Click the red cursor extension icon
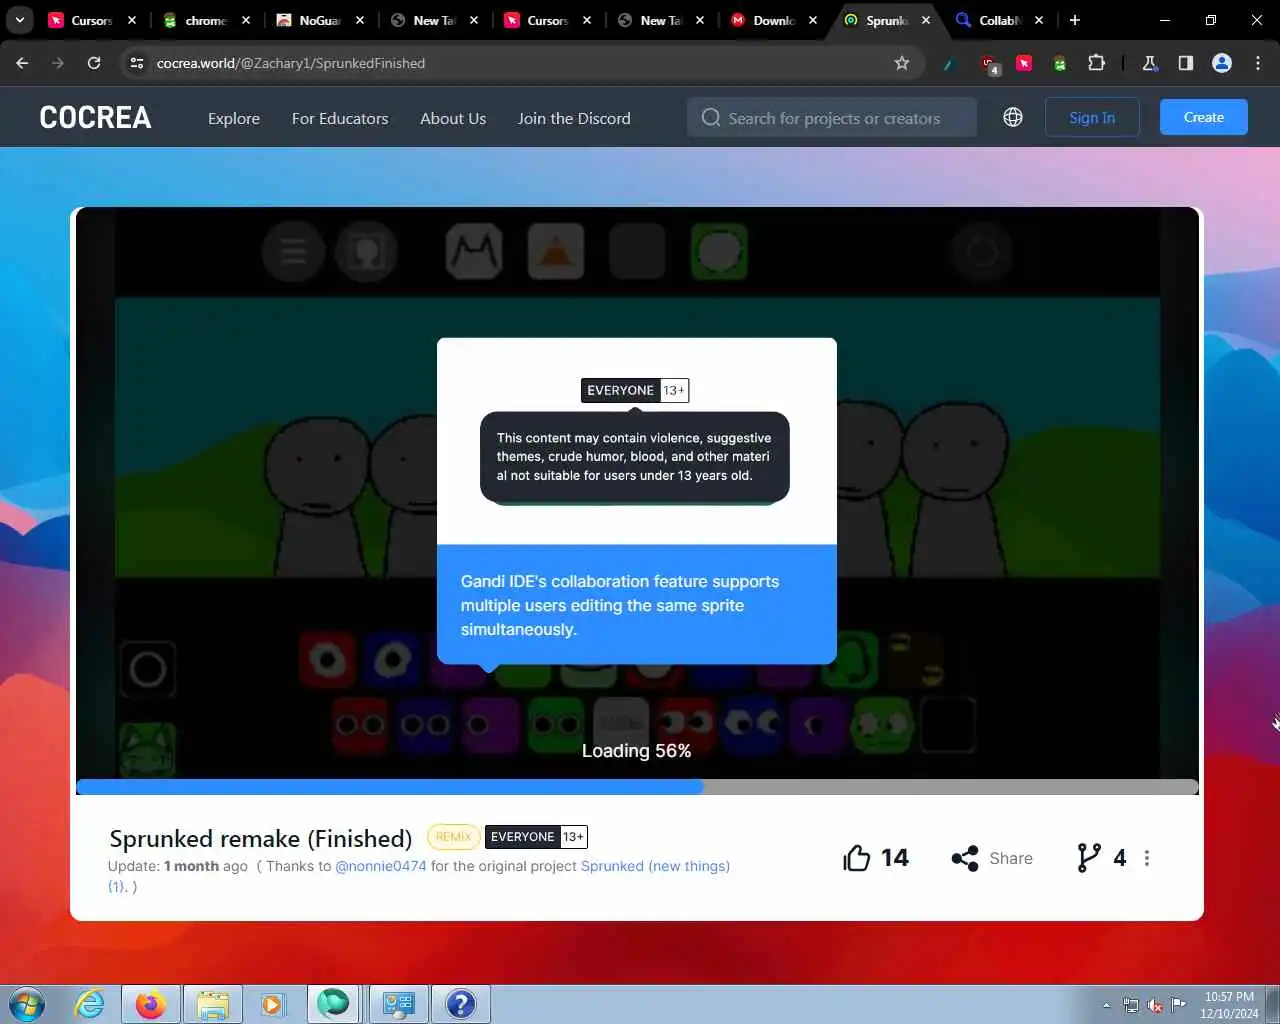This screenshot has width=1280, height=1024. tap(1024, 63)
